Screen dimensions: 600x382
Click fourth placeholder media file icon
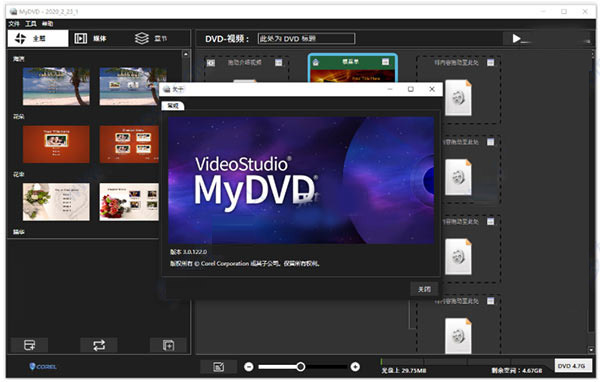tap(458, 336)
